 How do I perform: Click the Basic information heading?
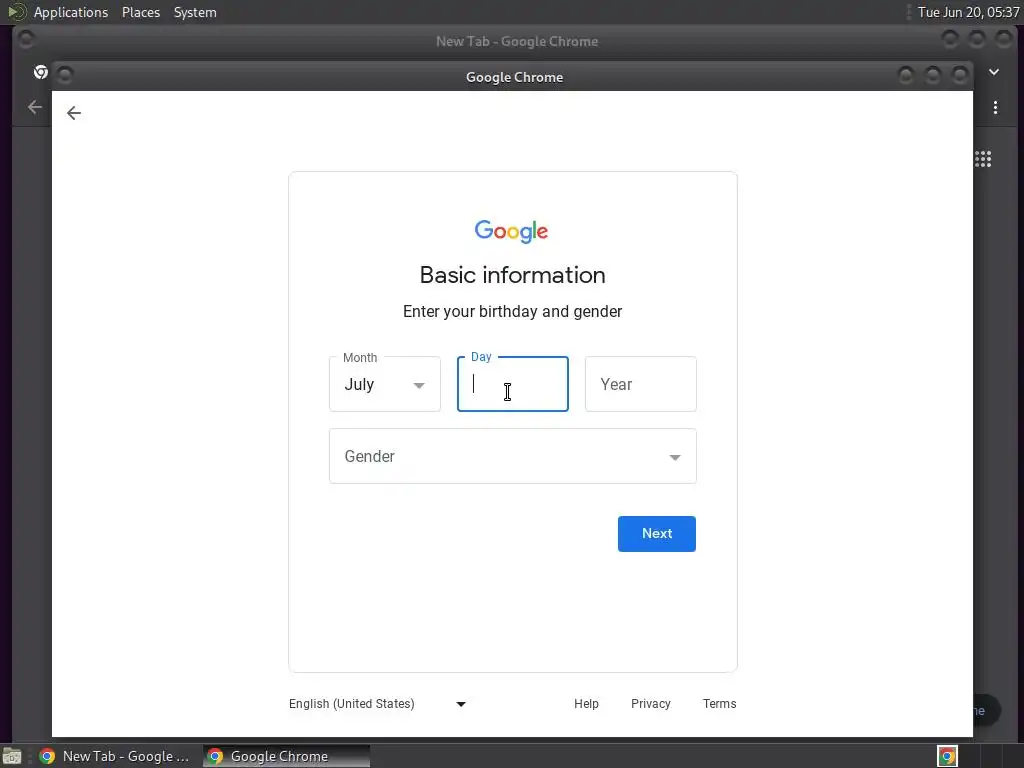[513, 275]
